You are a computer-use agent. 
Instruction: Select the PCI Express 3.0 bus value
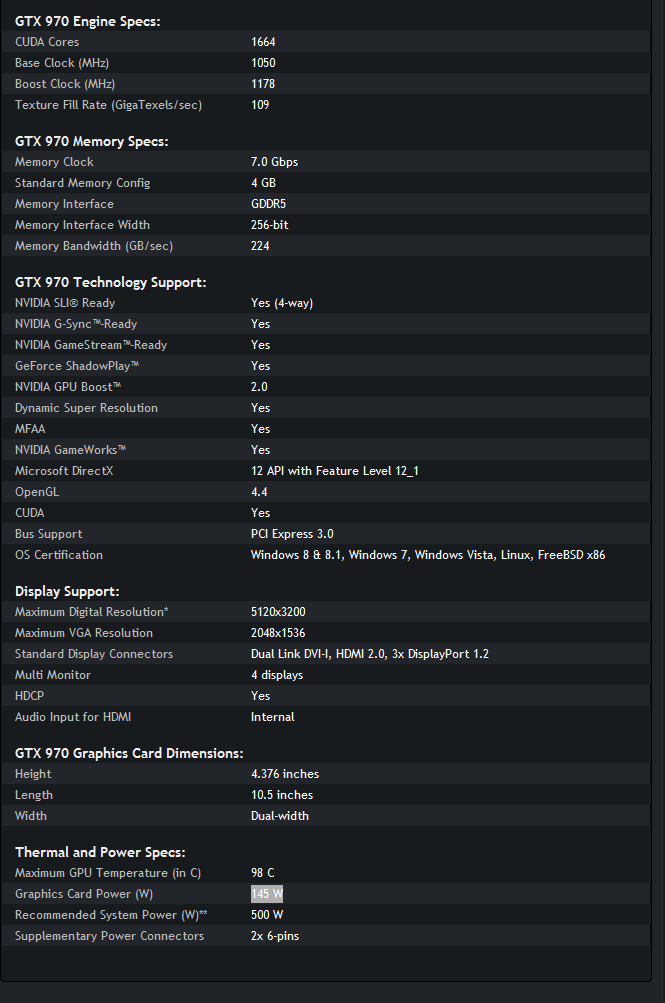click(292, 533)
